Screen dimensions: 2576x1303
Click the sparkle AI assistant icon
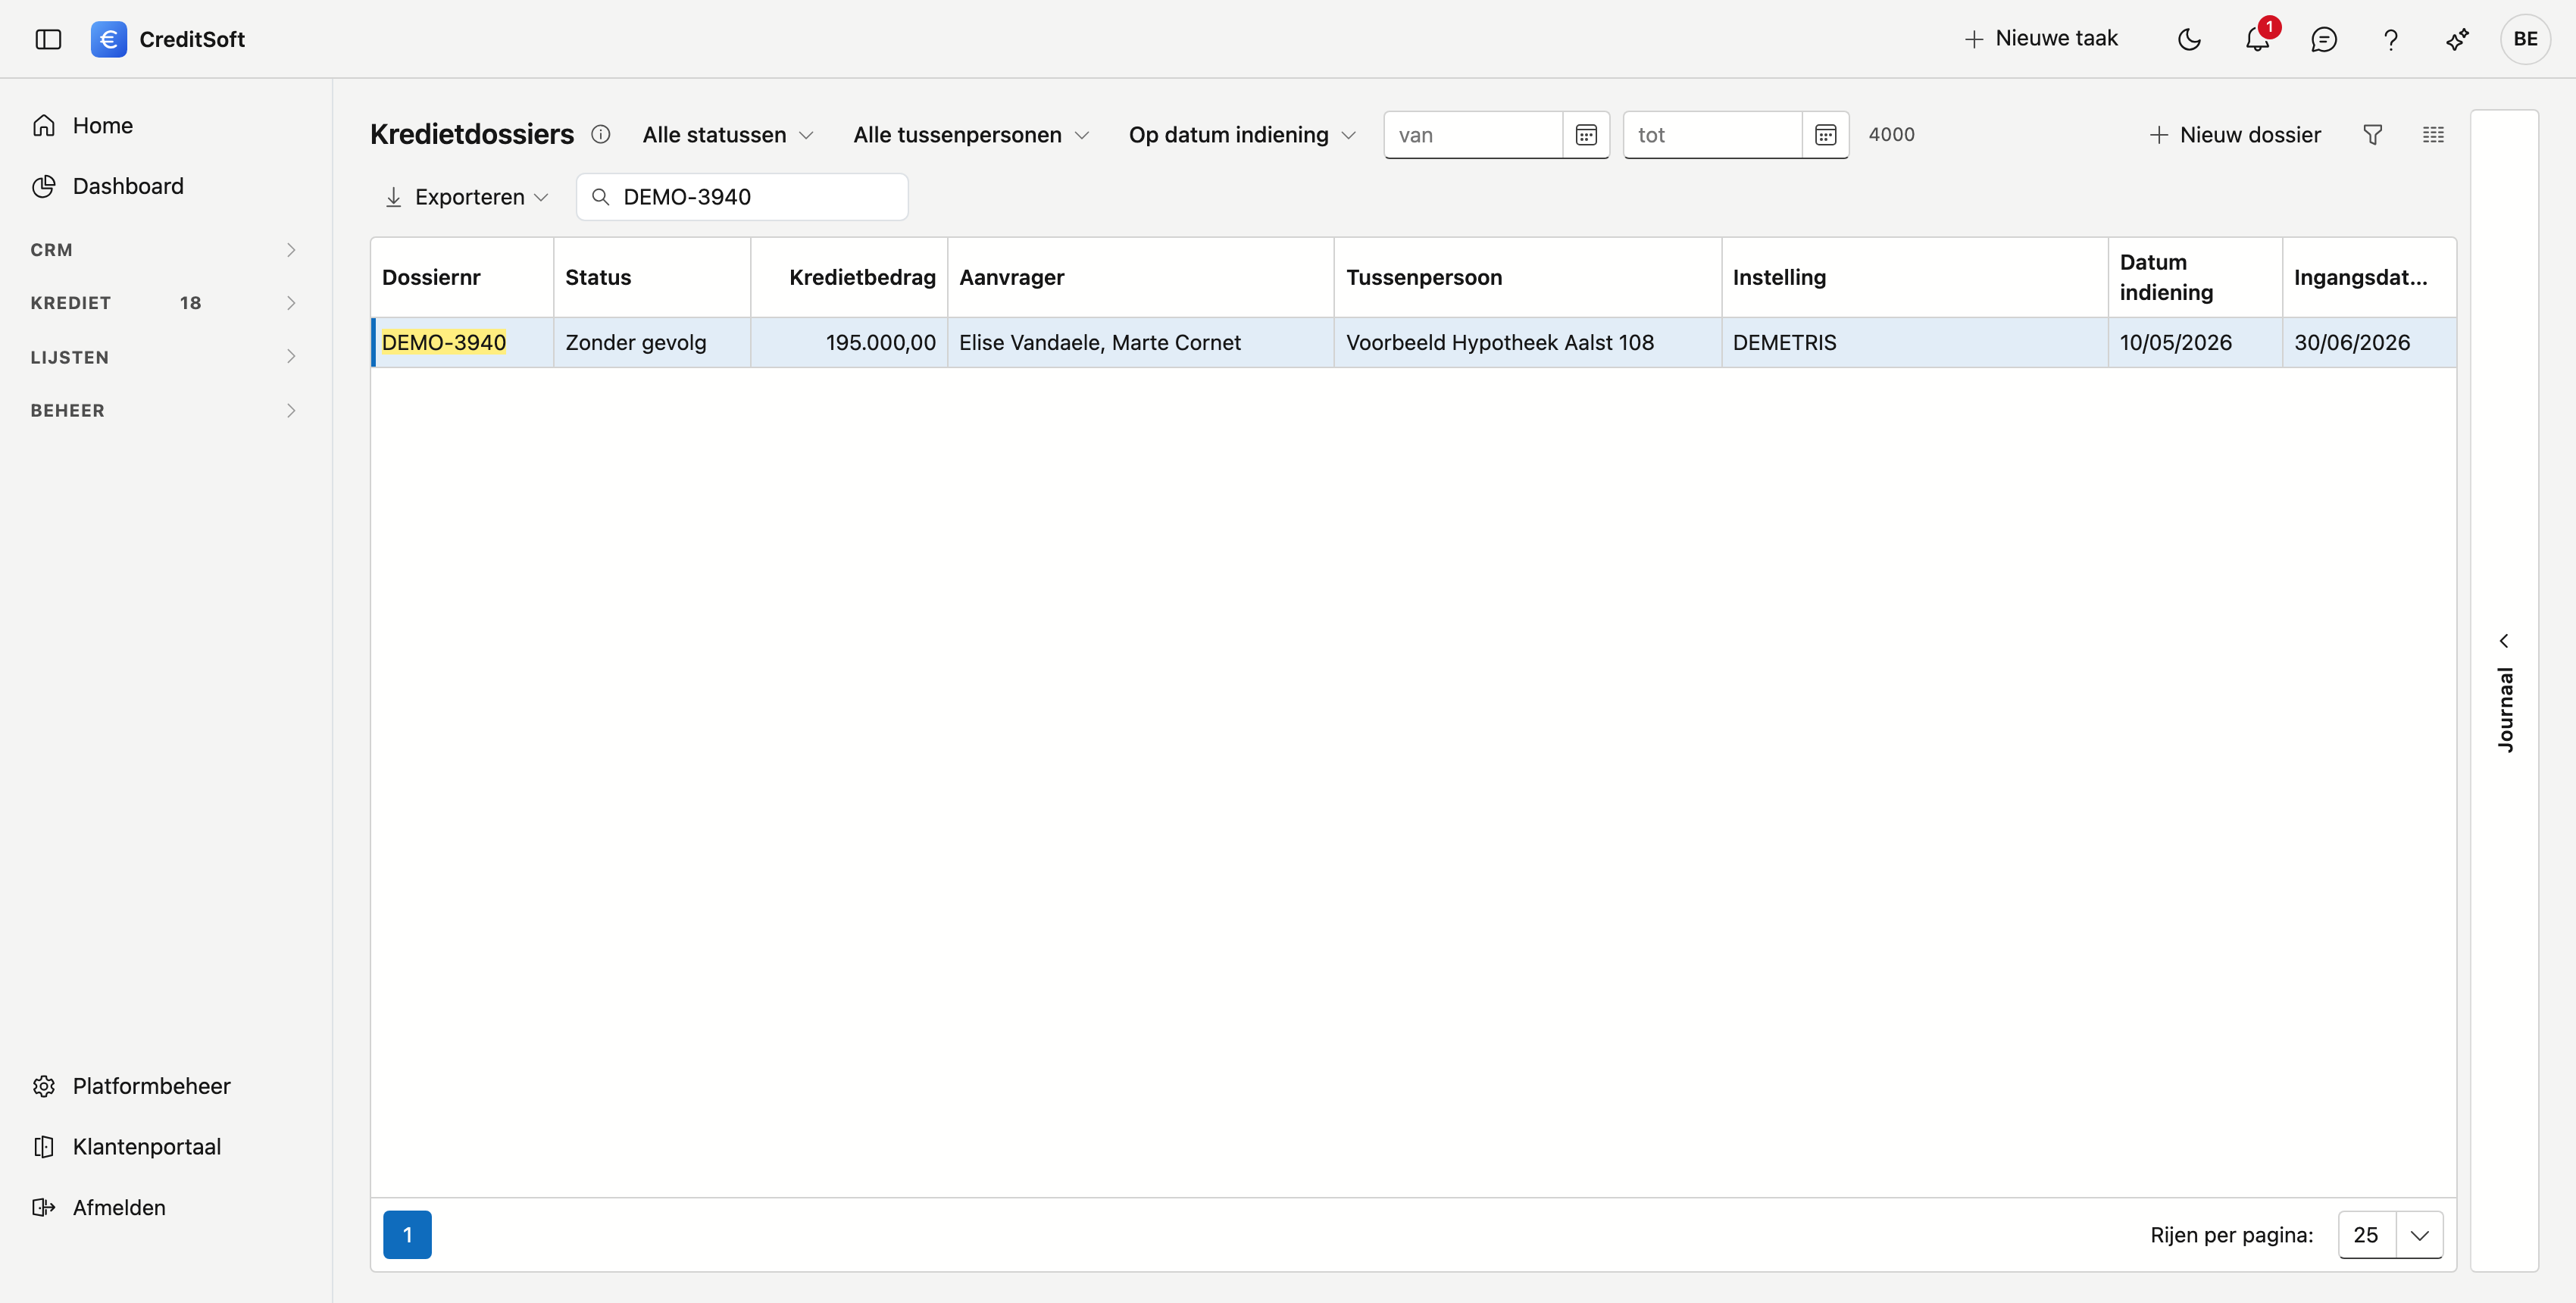point(2457,39)
